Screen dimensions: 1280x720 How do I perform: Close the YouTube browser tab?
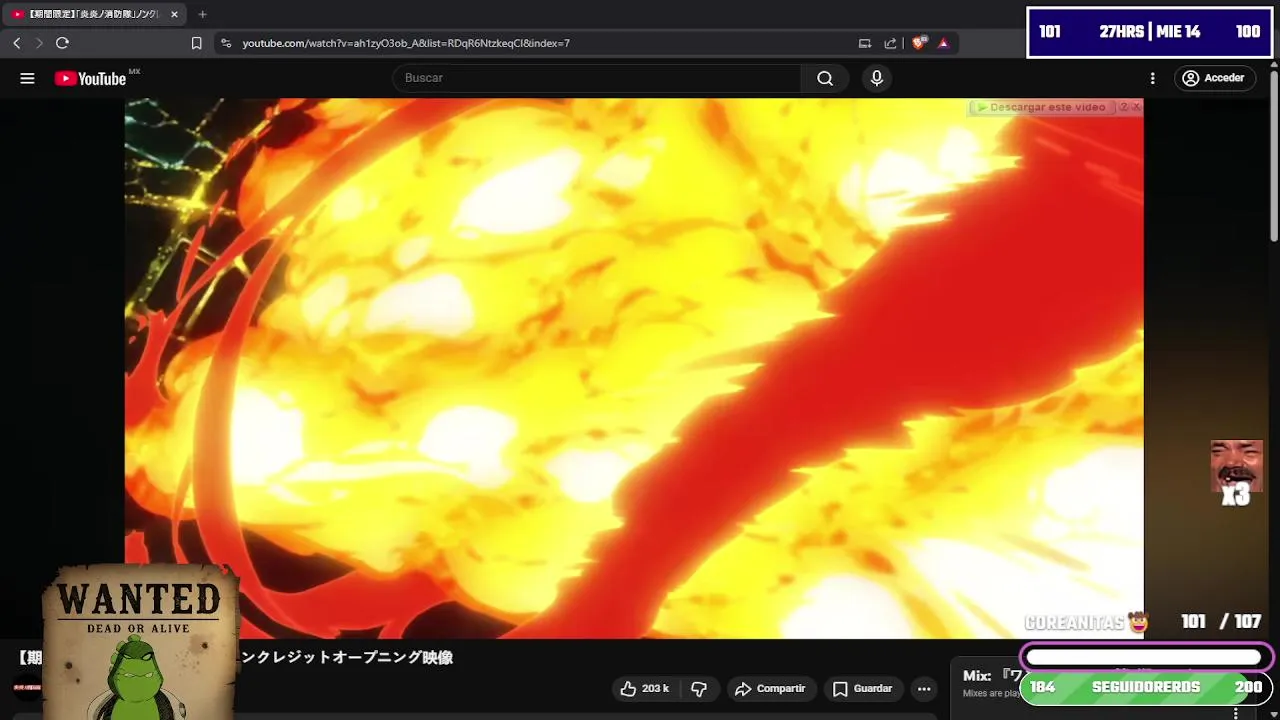tap(174, 14)
